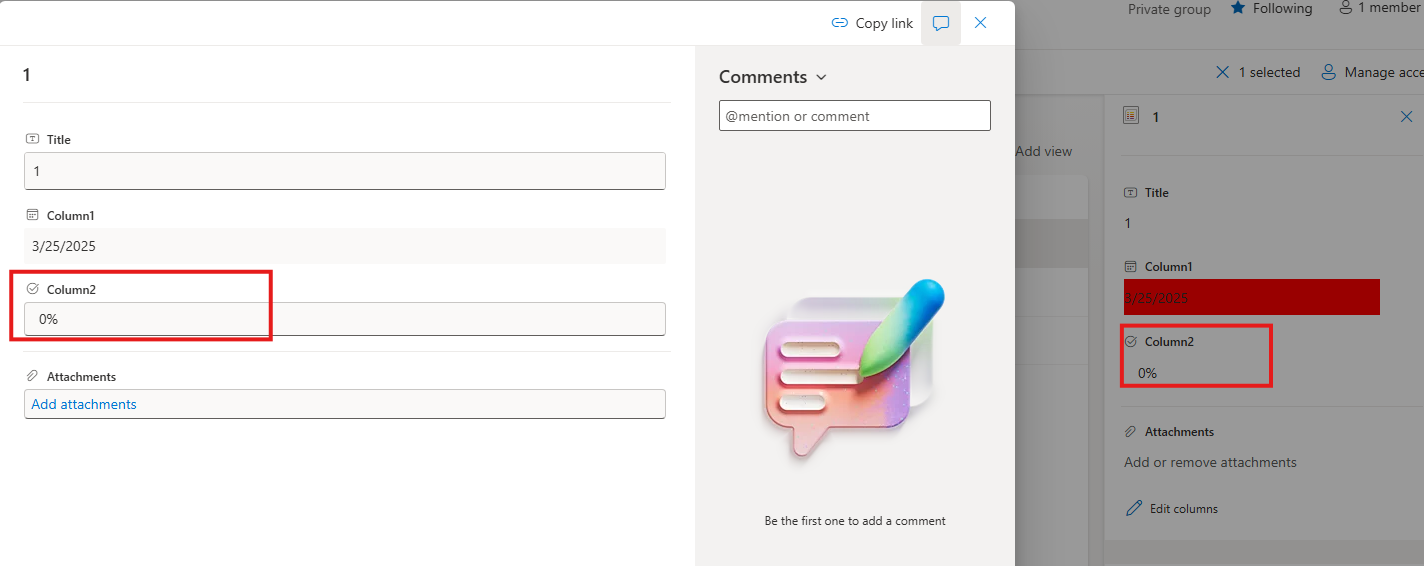Click the Column2 checkmark icon in the form
This screenshot has width=1424, height=566.
pyautogui.click(x=32, y=289)
